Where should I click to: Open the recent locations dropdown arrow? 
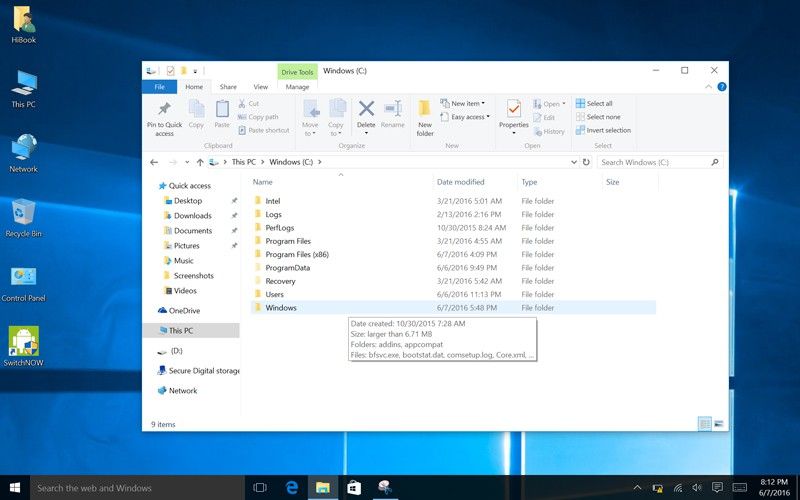187,162
